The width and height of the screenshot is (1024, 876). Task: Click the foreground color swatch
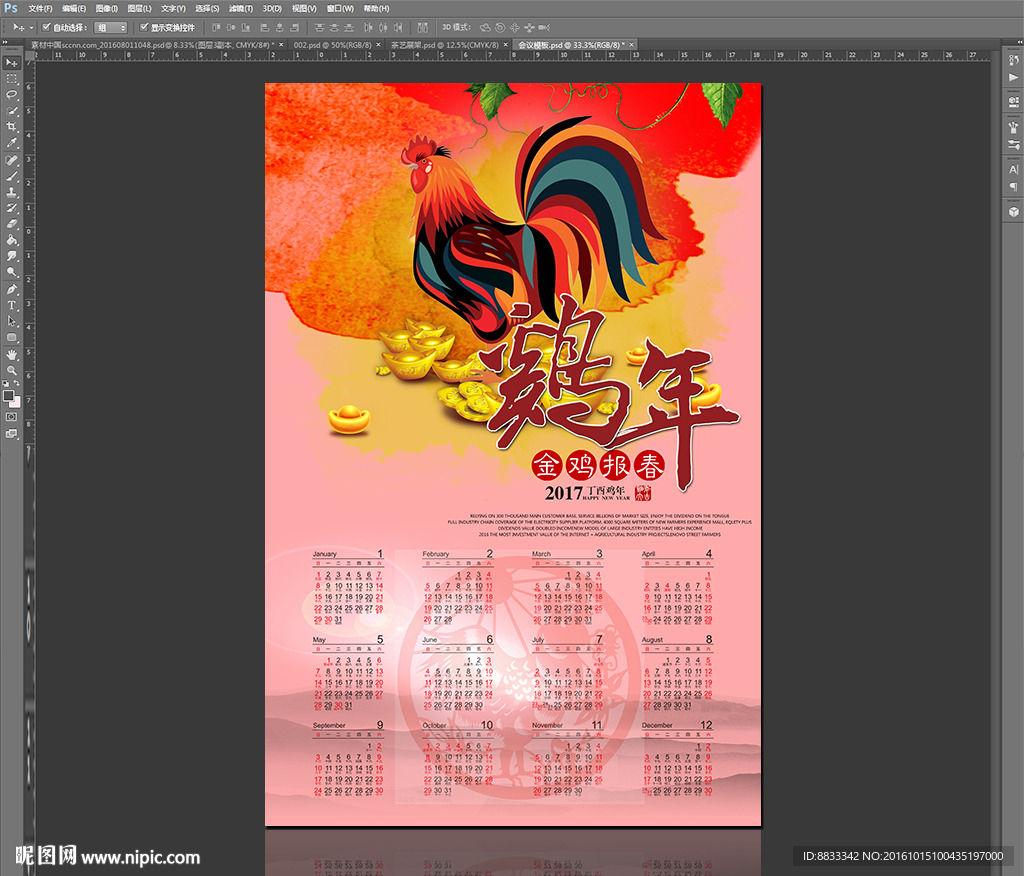point(9,396)
